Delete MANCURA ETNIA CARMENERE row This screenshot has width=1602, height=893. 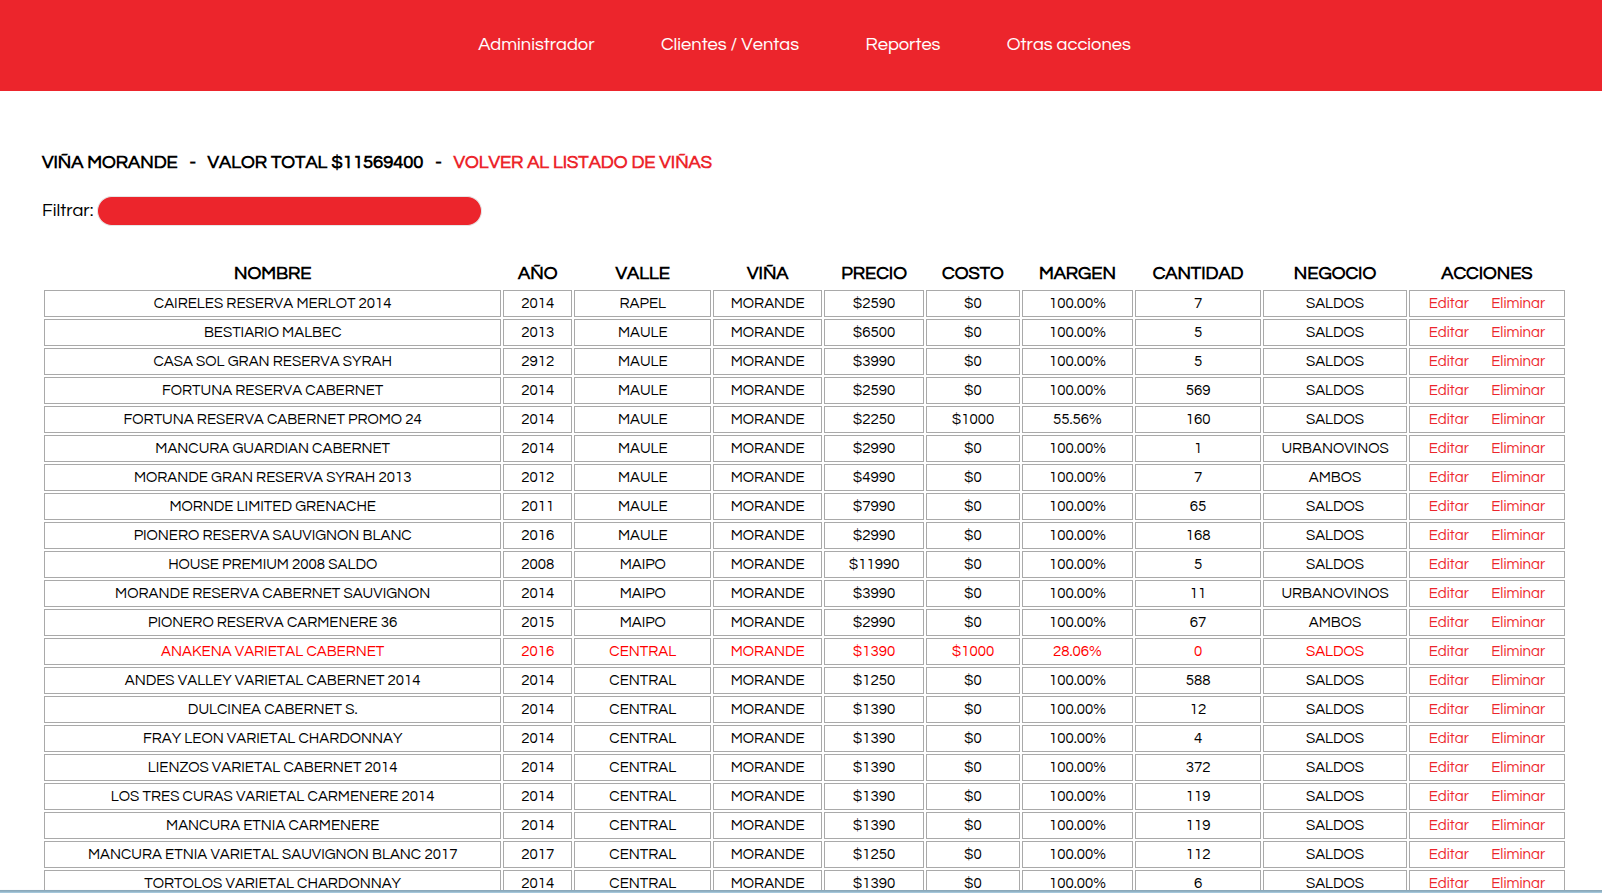pyautogui.click(x=1518, y=825)
